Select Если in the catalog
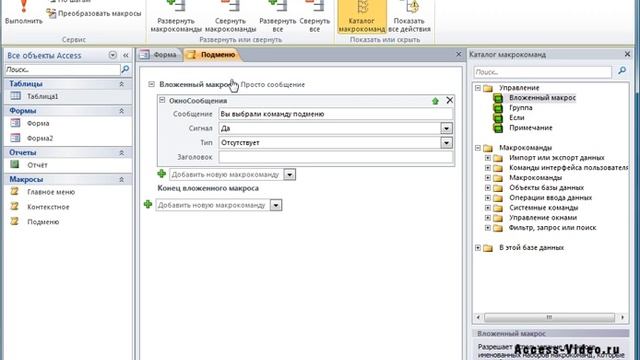Image resolution: width=640 pixels, height=360 pixels. click(x=516, y=118)
